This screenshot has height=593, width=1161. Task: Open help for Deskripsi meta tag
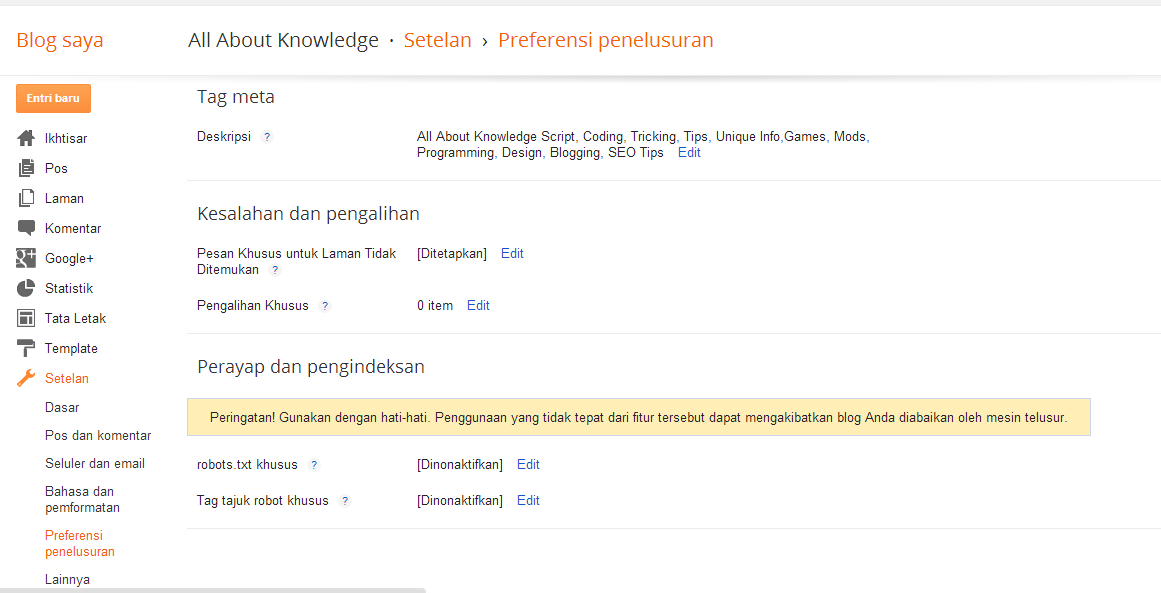[x=267, y=136]
